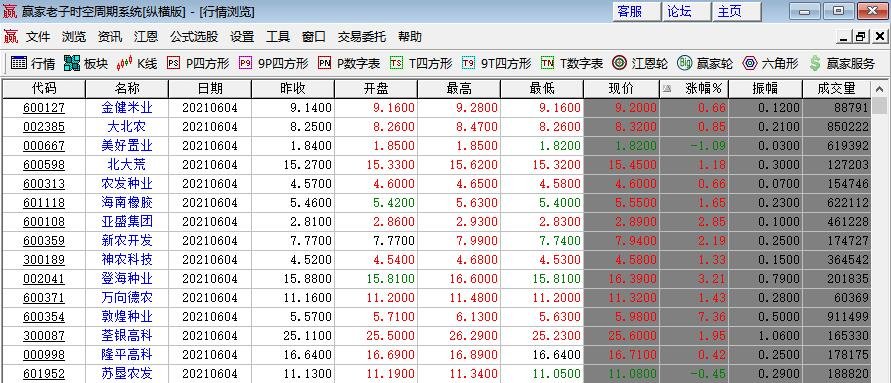Open the 公式选股 menu
This screenshot has height=383, width=891.
[x=194, y=37]
